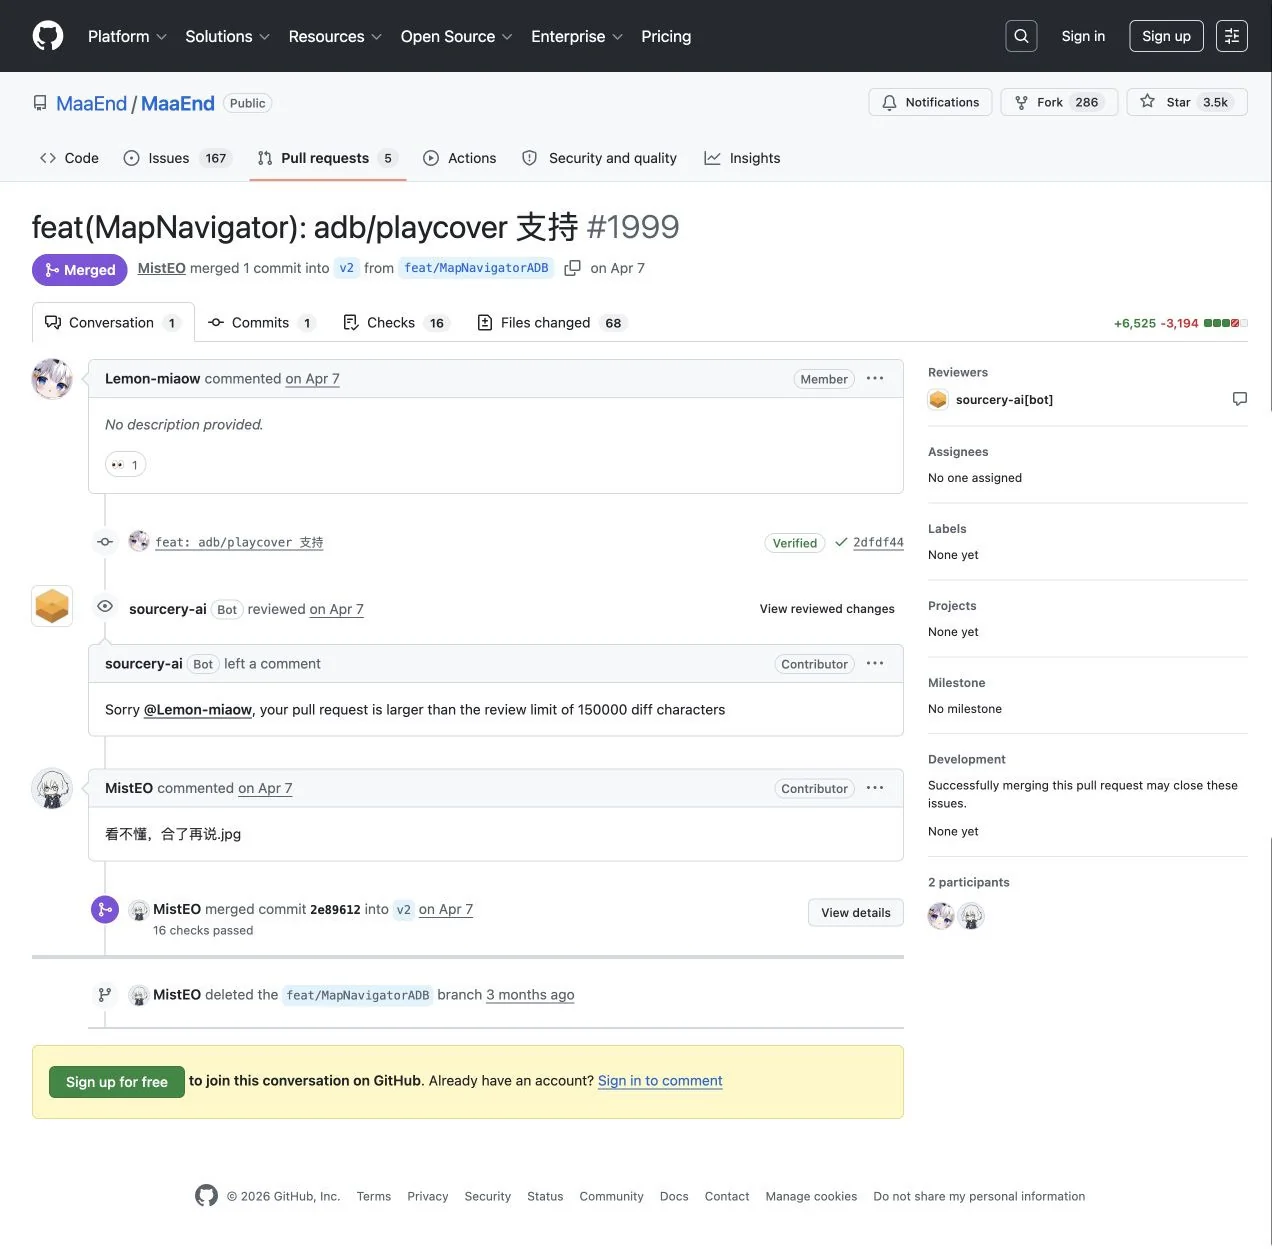Click the MistEO author link in header
The width and height of the screenshot is (1272, 1249).
click(x=162, y=268)
